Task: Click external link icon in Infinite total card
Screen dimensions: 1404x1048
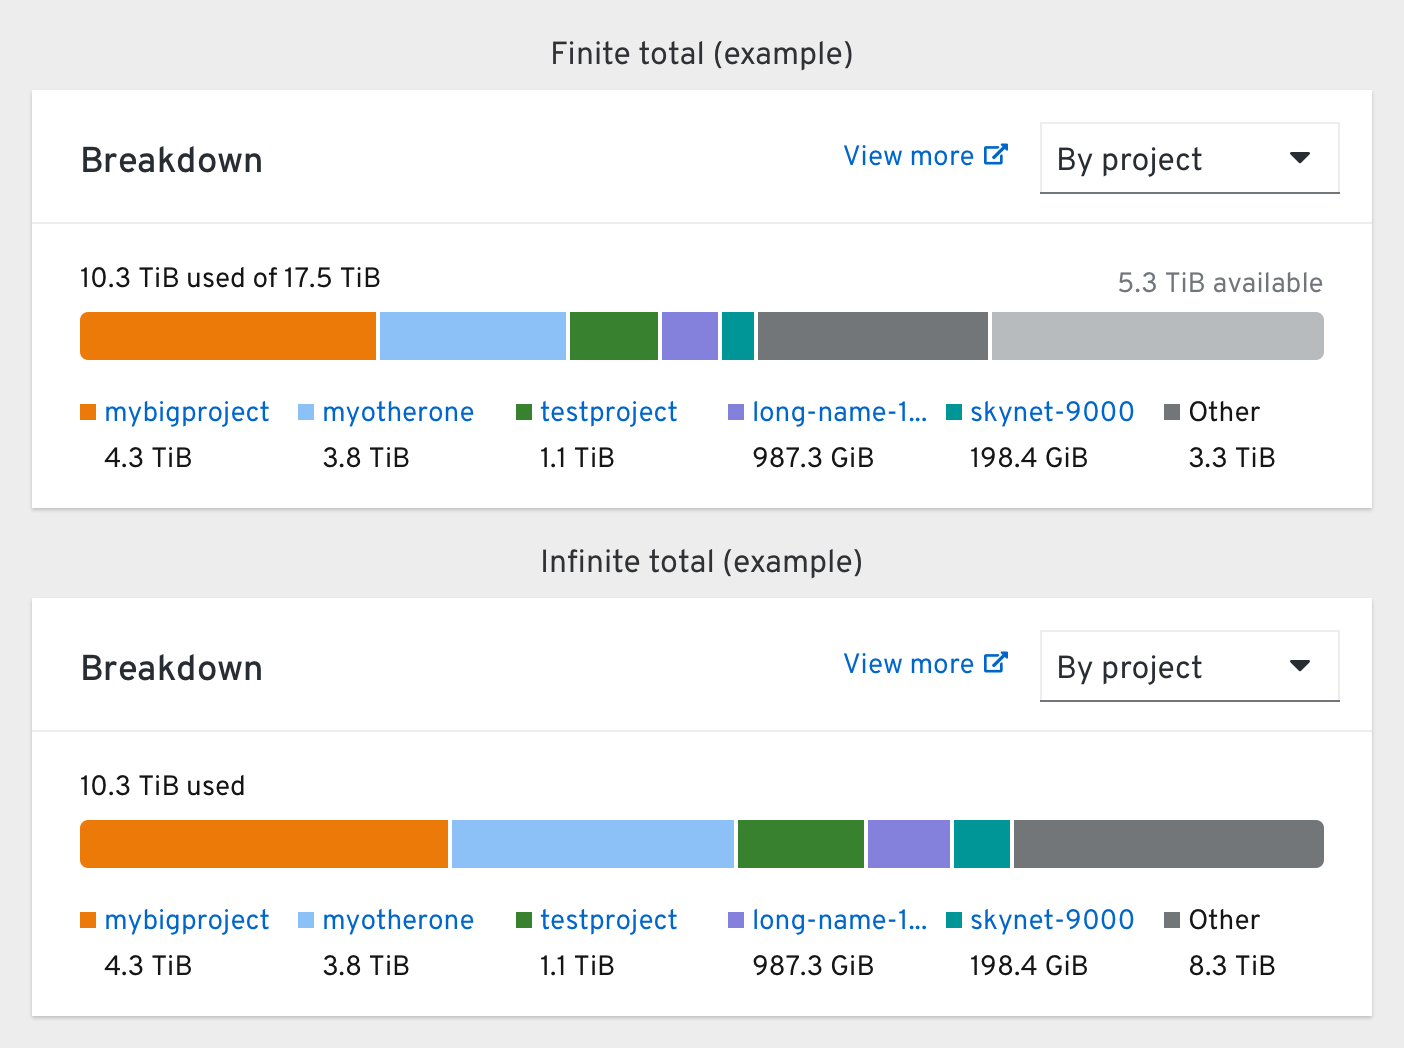Action: [x=996, y=663]
